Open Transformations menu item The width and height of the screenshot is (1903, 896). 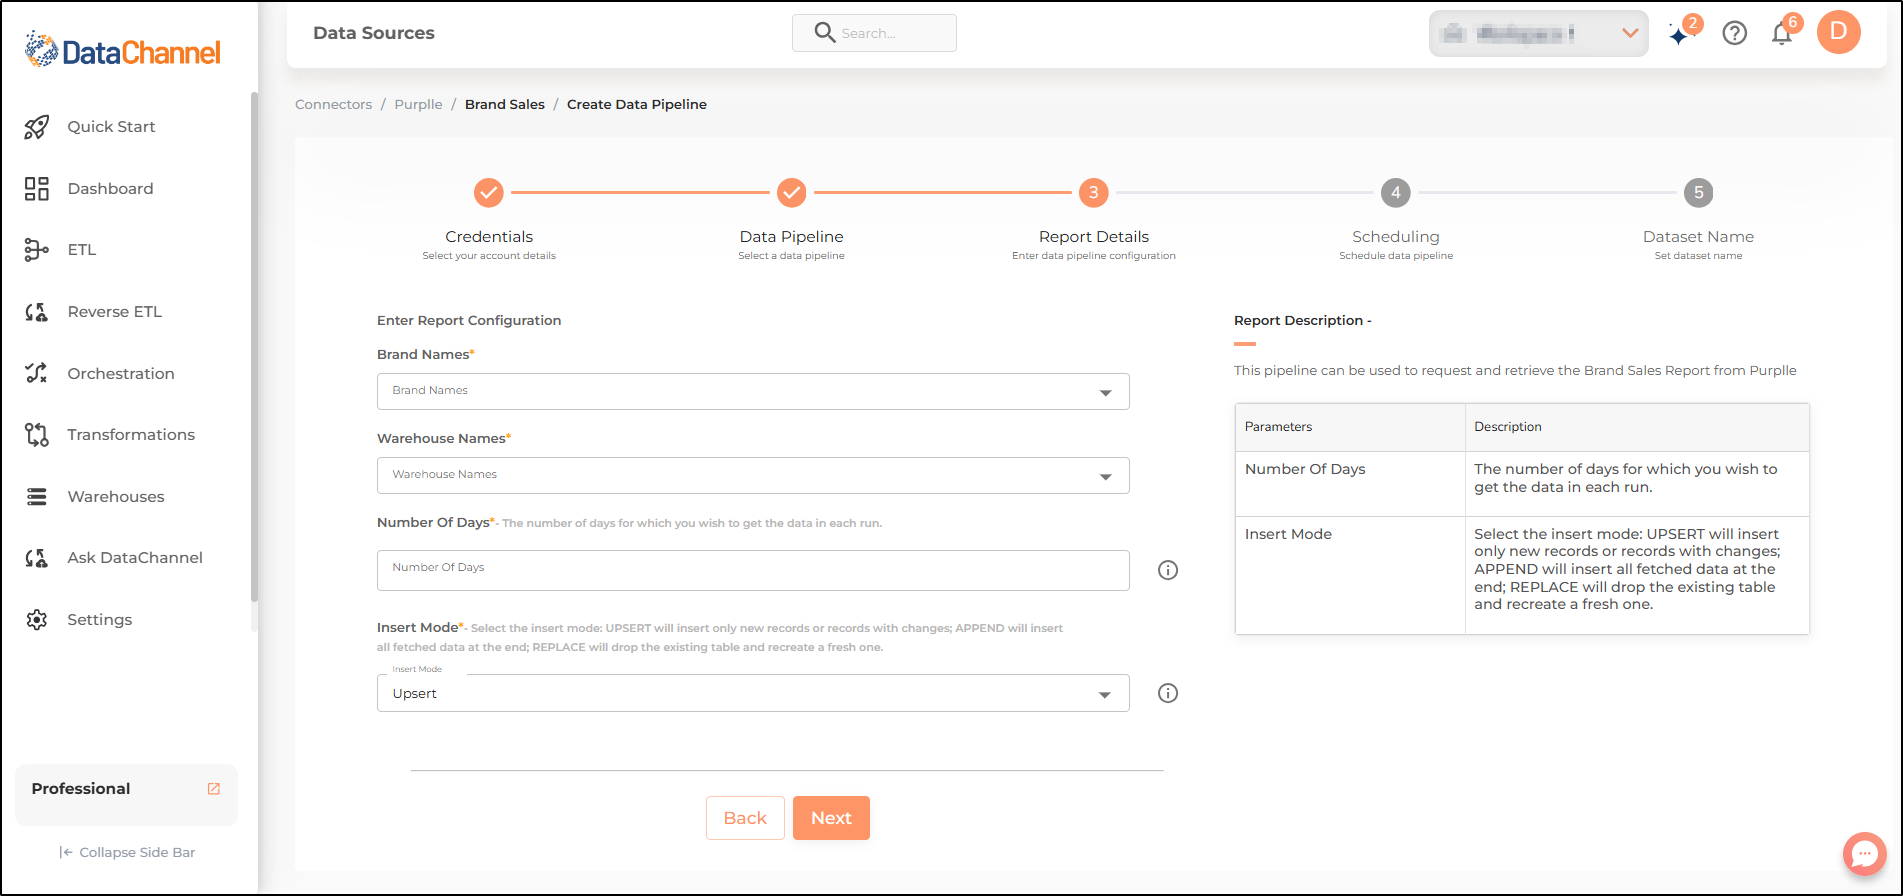[x=131, y=435]
